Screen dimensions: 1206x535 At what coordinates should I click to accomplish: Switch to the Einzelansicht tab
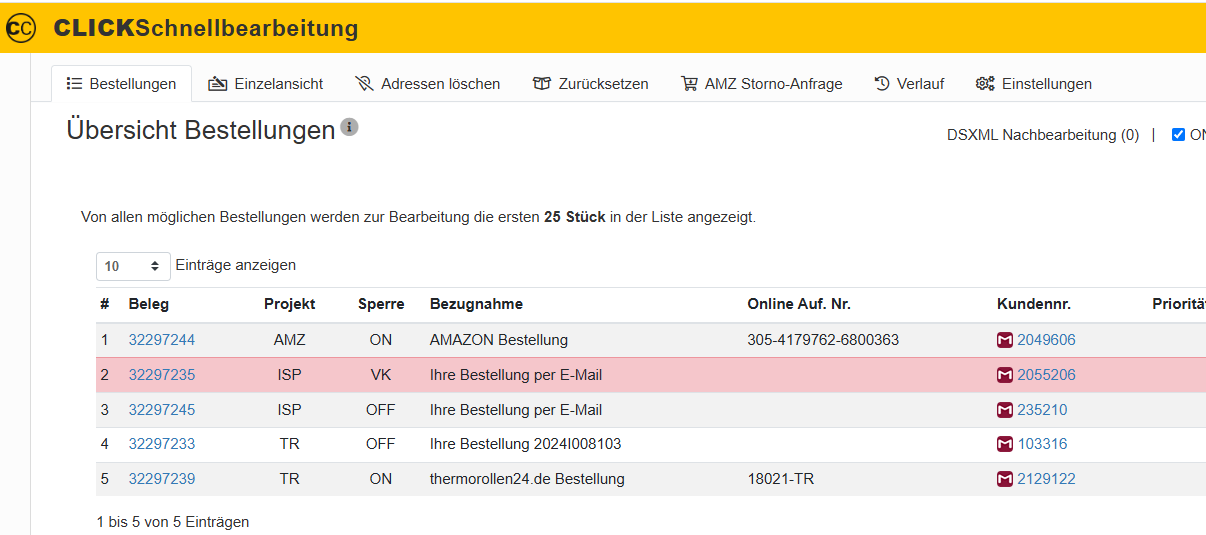pyautogui.click(x=265, y=84)
